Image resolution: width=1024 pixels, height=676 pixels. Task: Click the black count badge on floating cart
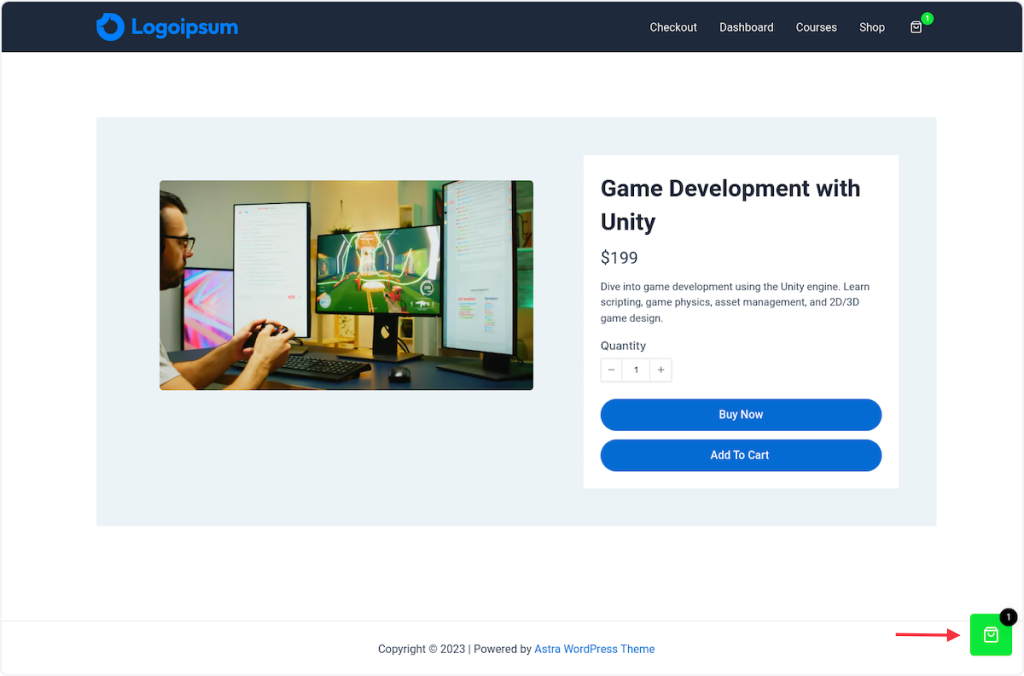[1008, 617]
